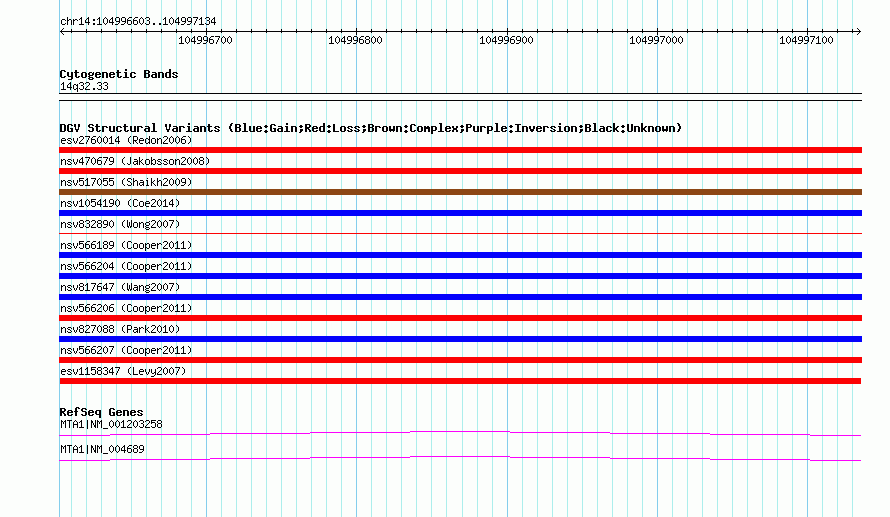
Task: Click the red nsv470679 (Jakobsson2008) bar
Action: click(460, 171)
